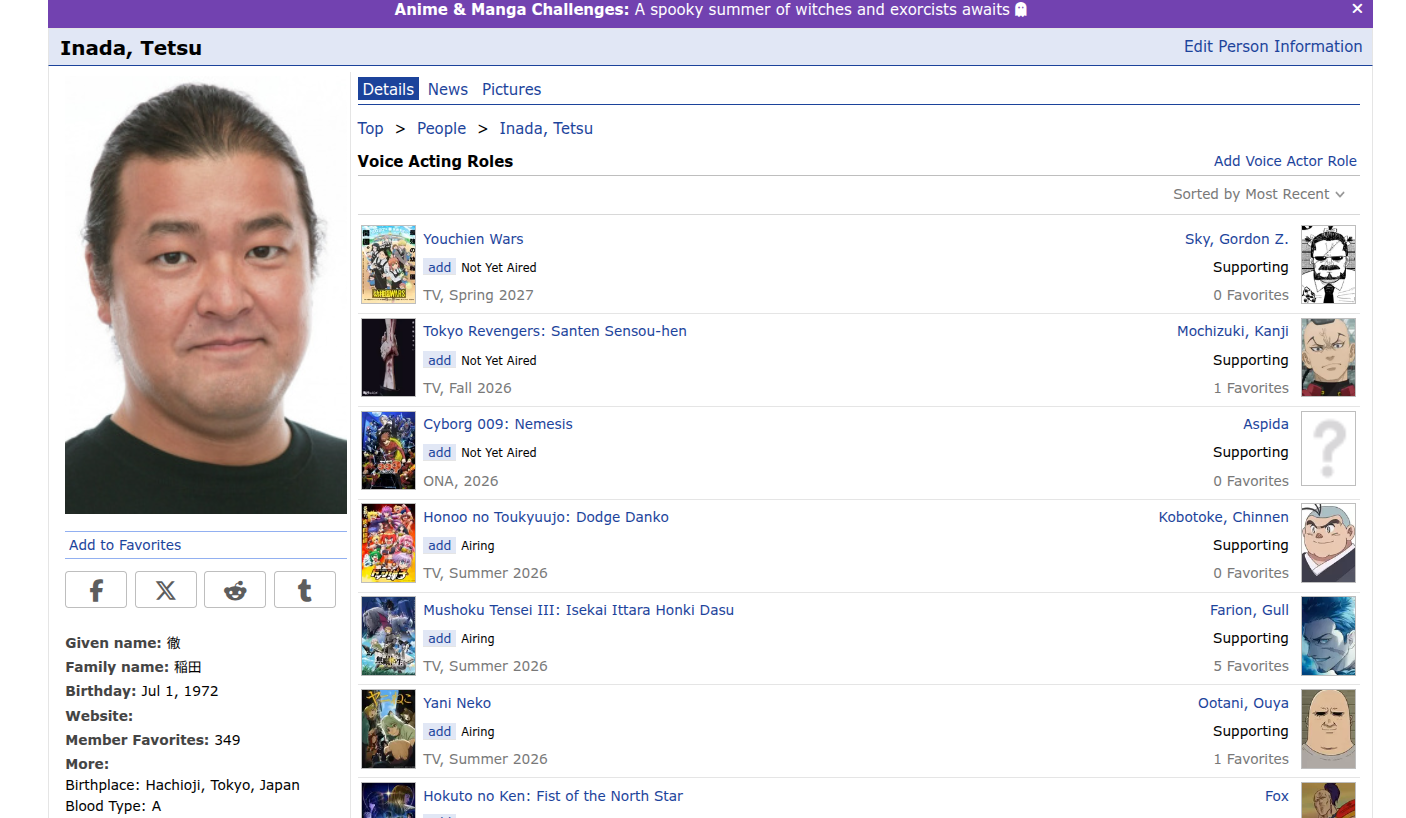The height and width of the screenshot is (818, 1406).
Task: Open the Mushoku Tensei III poster thumbnail
Action: pos(388,636)
